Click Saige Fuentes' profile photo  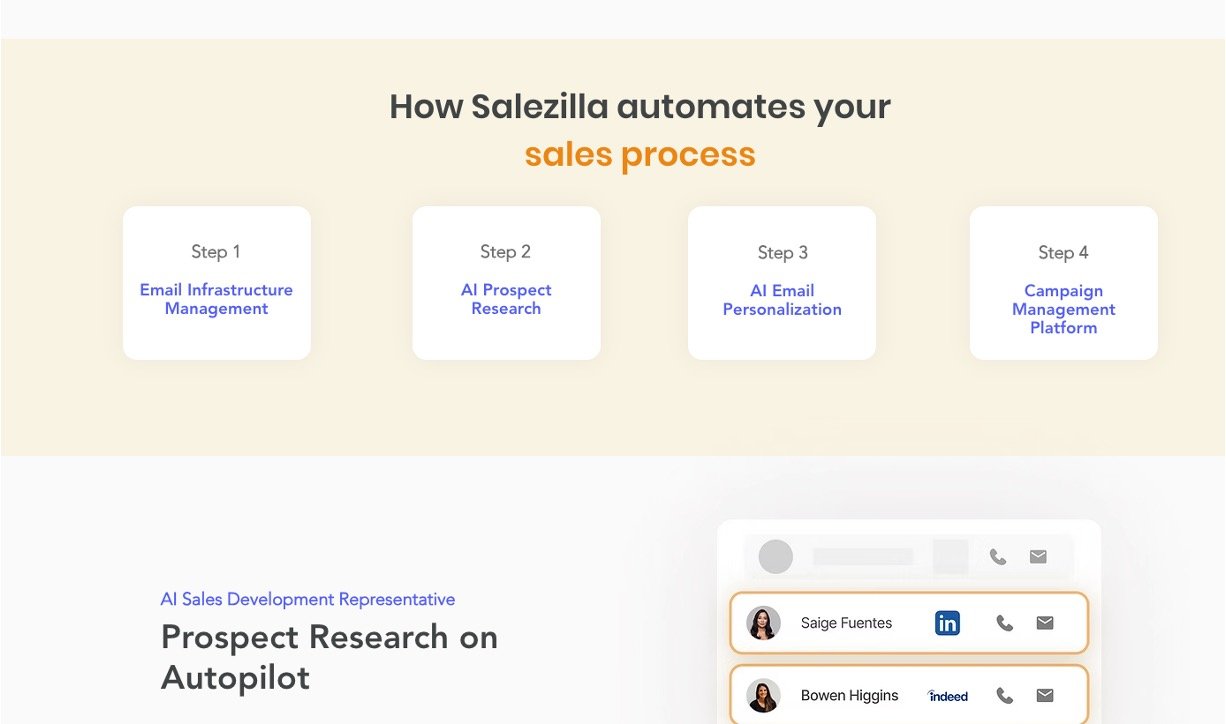[764, 623]
